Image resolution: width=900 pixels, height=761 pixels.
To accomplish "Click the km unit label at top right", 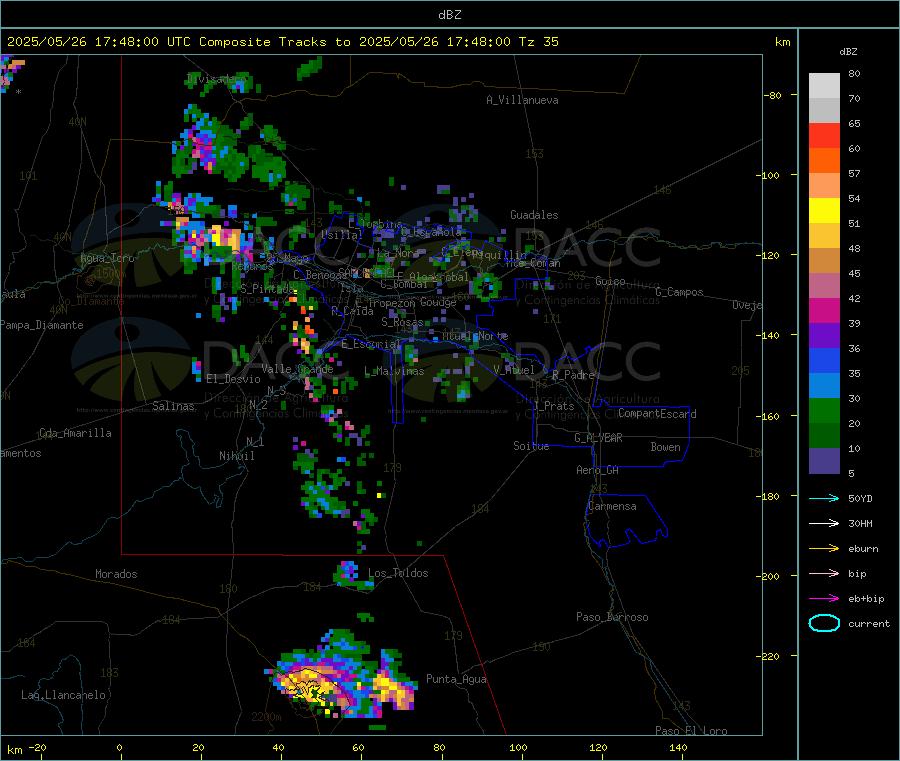I will (782, 42).
